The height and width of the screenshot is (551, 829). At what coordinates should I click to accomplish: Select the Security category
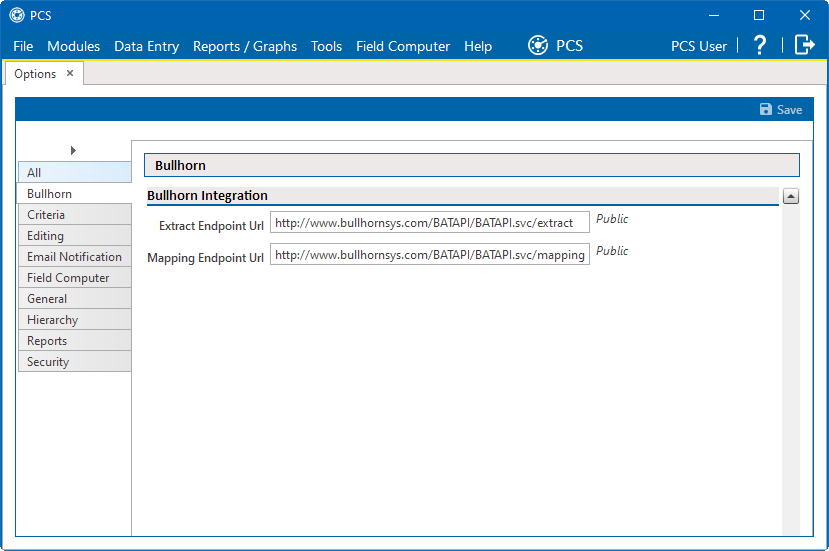pos(75,362)
